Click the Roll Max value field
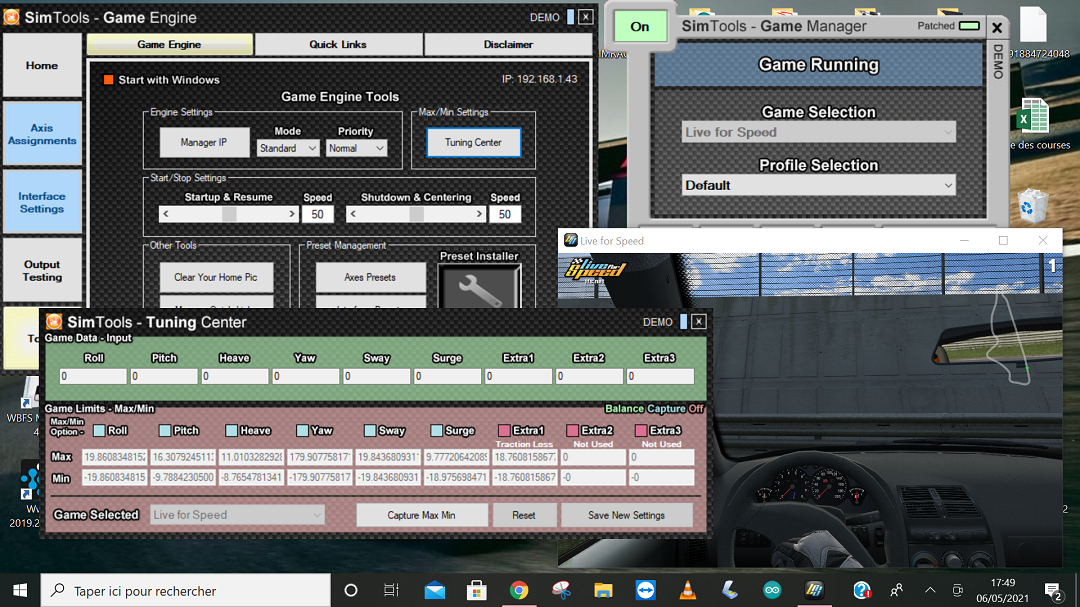Image resolution: width=1080 pixels, height=607 pixels. coord(114,457)
